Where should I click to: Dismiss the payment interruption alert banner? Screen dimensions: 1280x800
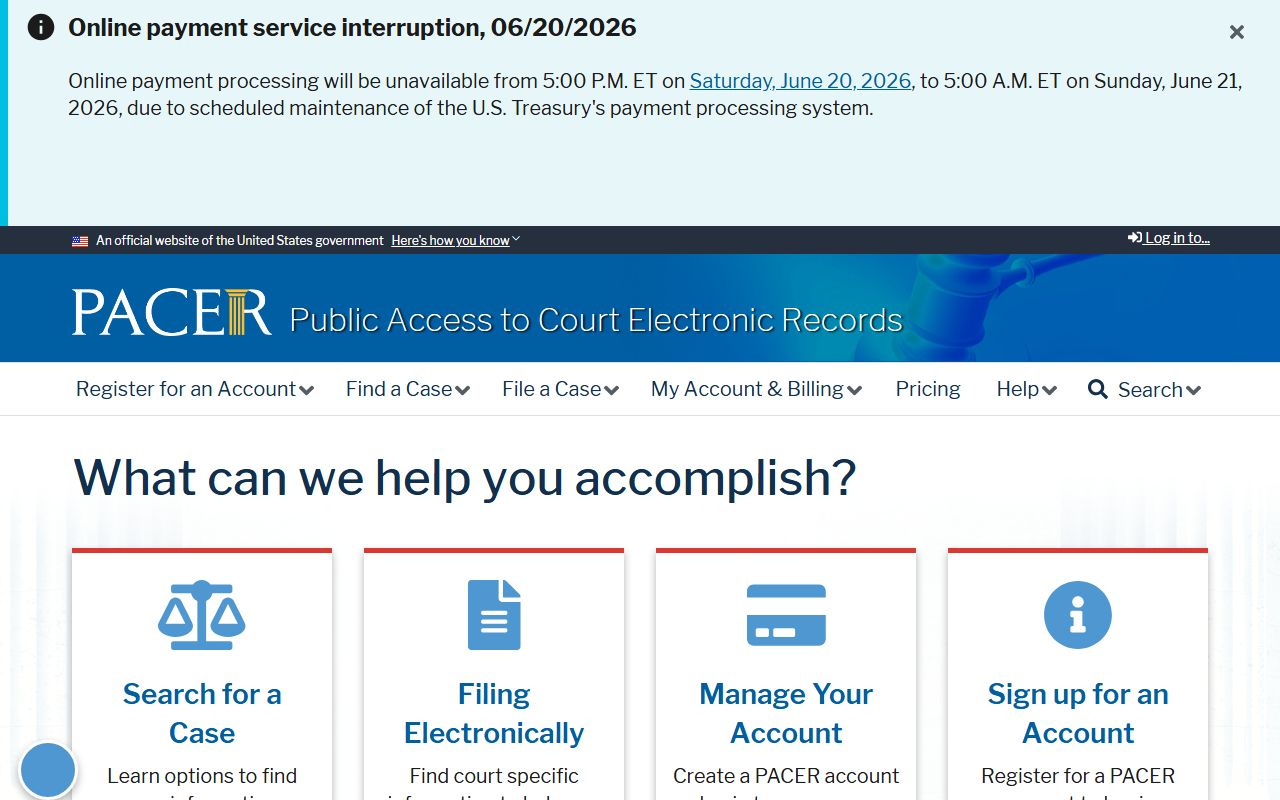point(1237,32)
